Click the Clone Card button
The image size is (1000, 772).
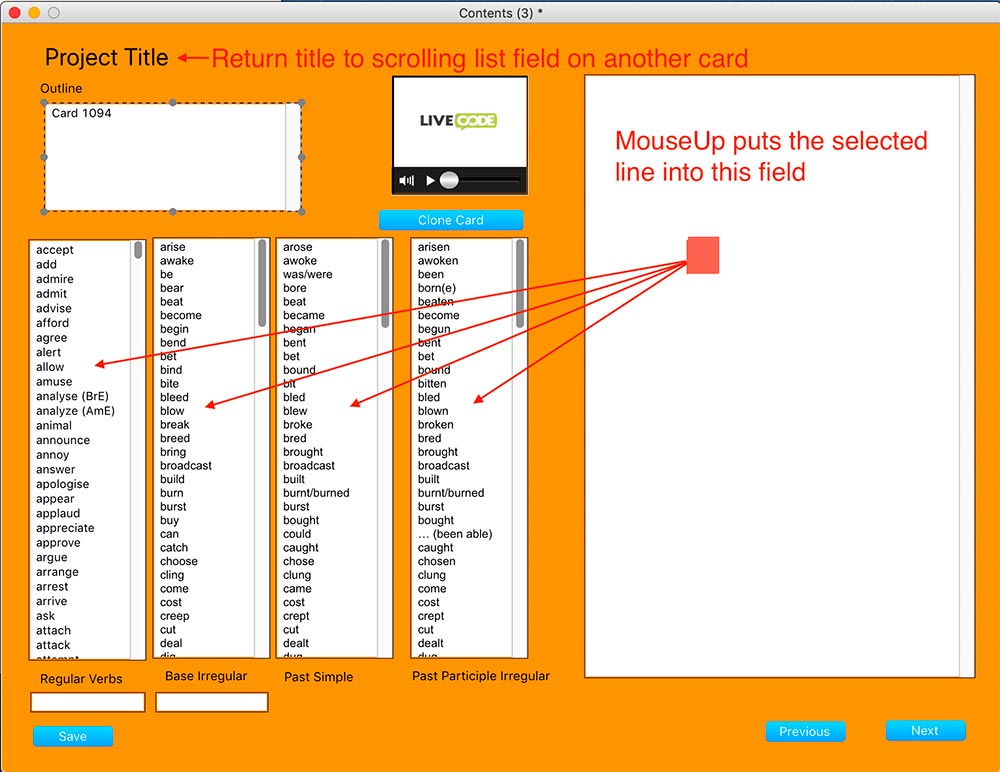[x=451, y=220]
